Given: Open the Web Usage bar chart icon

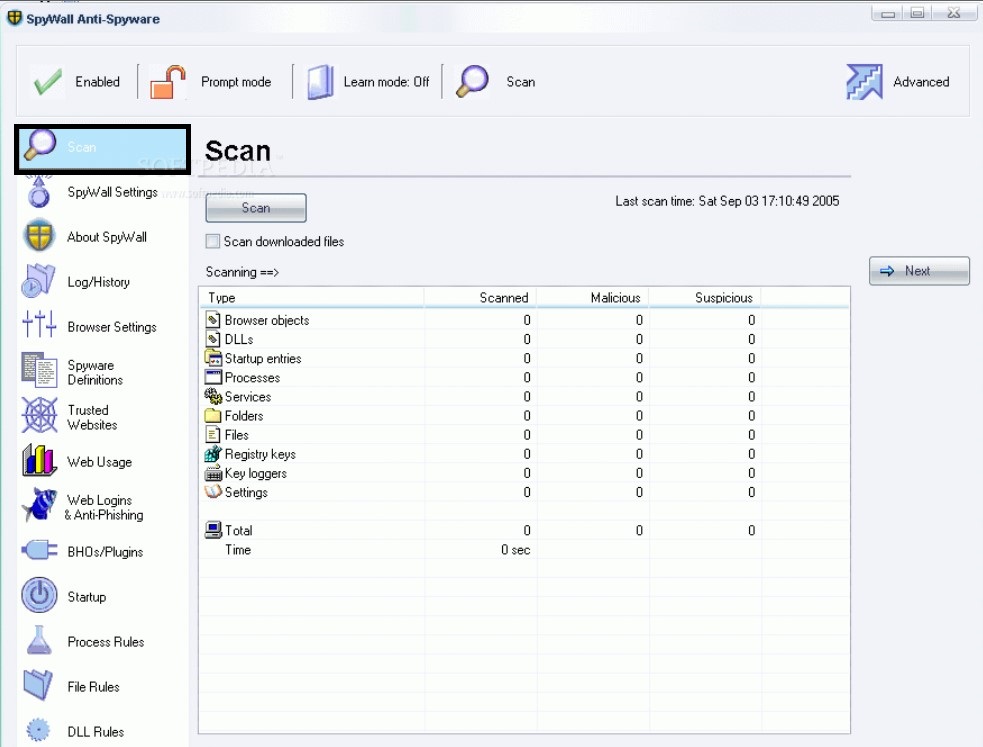Looking at the screenshot, I should coord(39,460).
